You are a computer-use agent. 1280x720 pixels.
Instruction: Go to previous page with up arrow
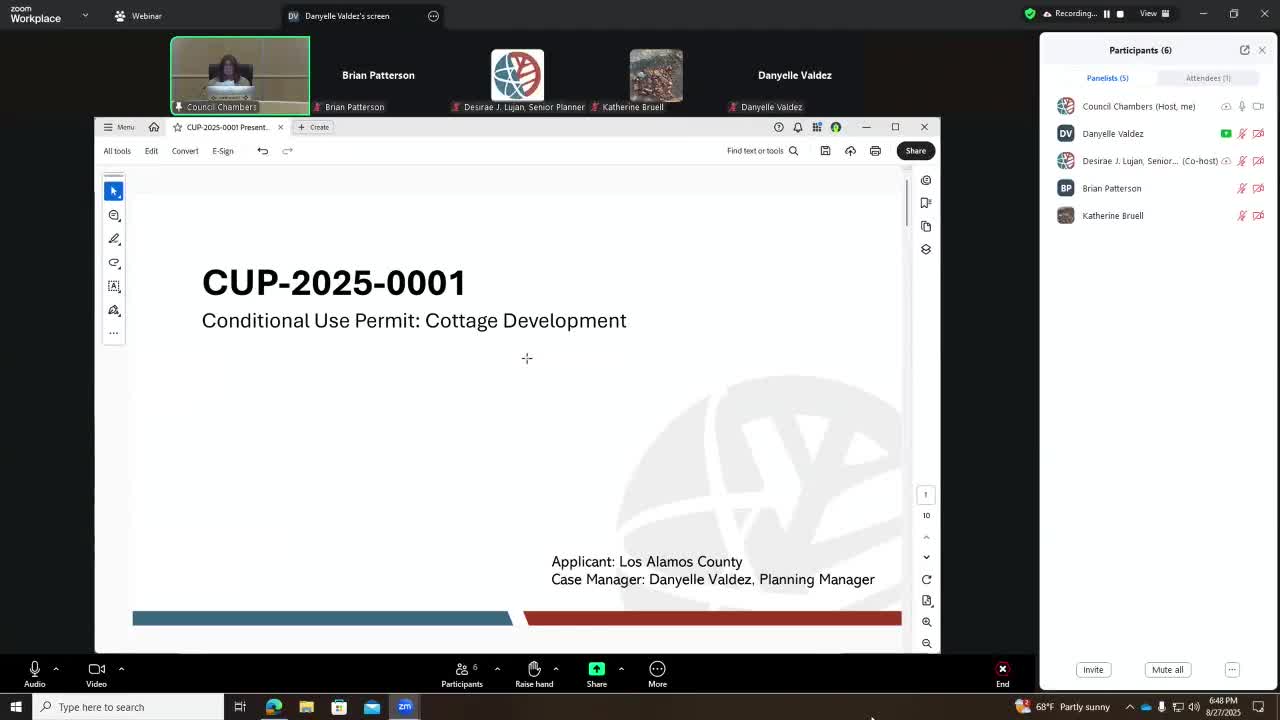[926, 537]
